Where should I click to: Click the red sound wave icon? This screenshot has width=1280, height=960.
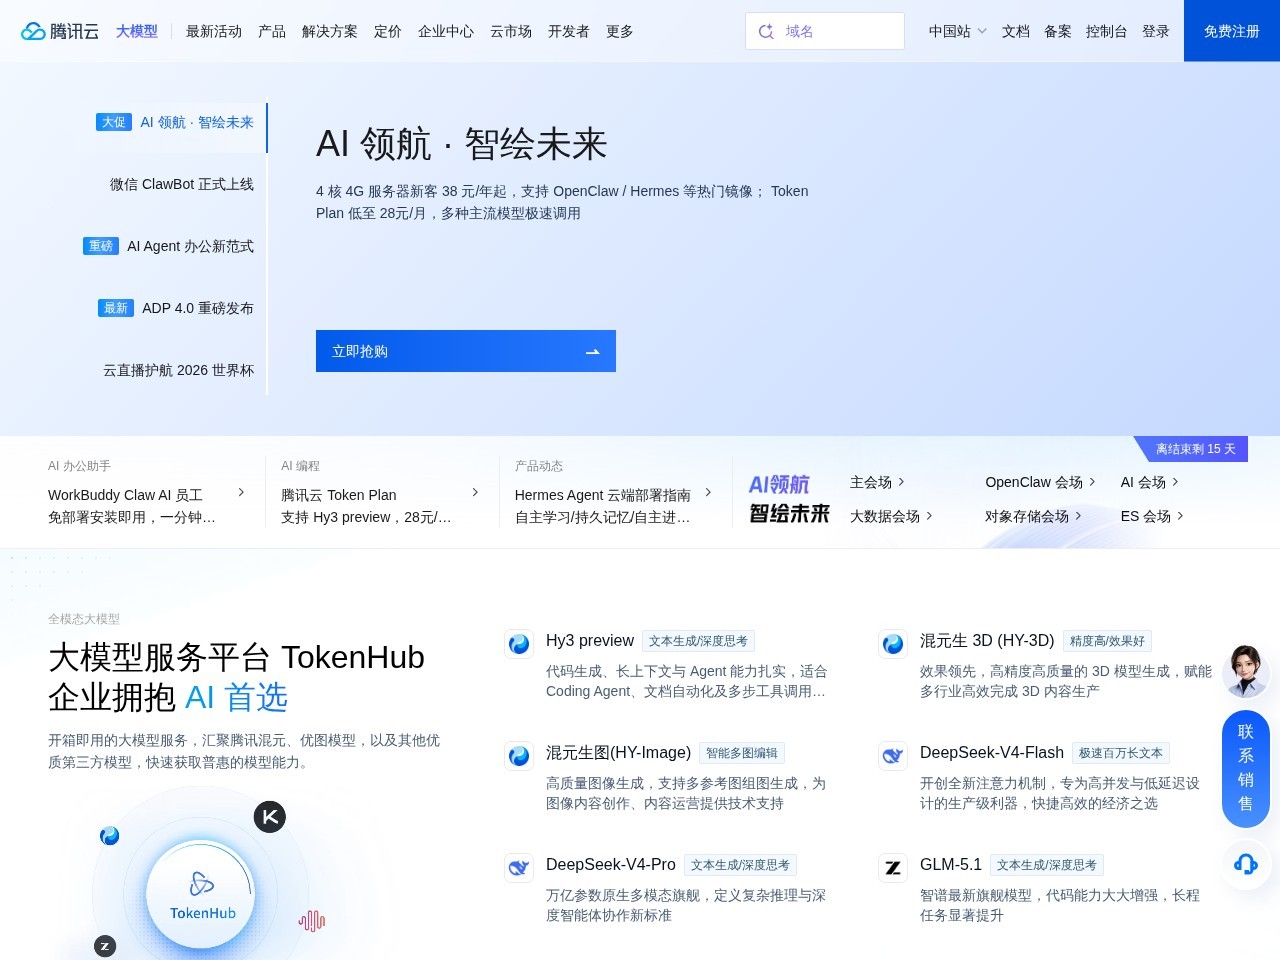[x=312, y=921]
